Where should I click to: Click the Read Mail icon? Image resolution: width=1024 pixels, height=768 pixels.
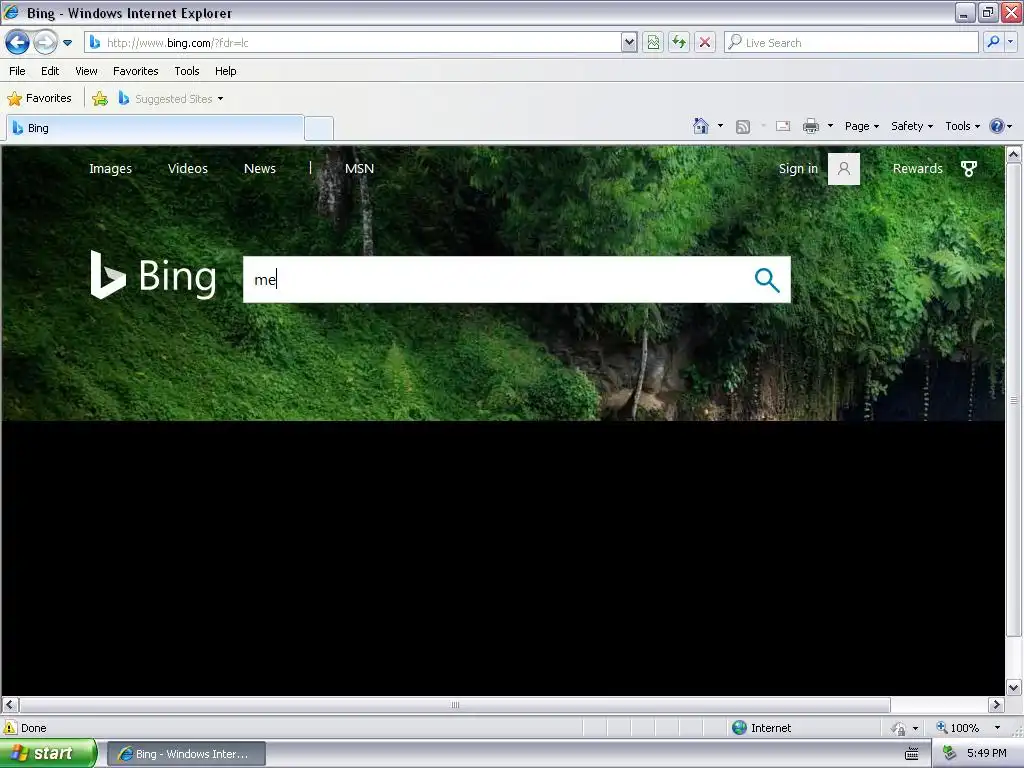pyautogui.click(x=783, y=126)
